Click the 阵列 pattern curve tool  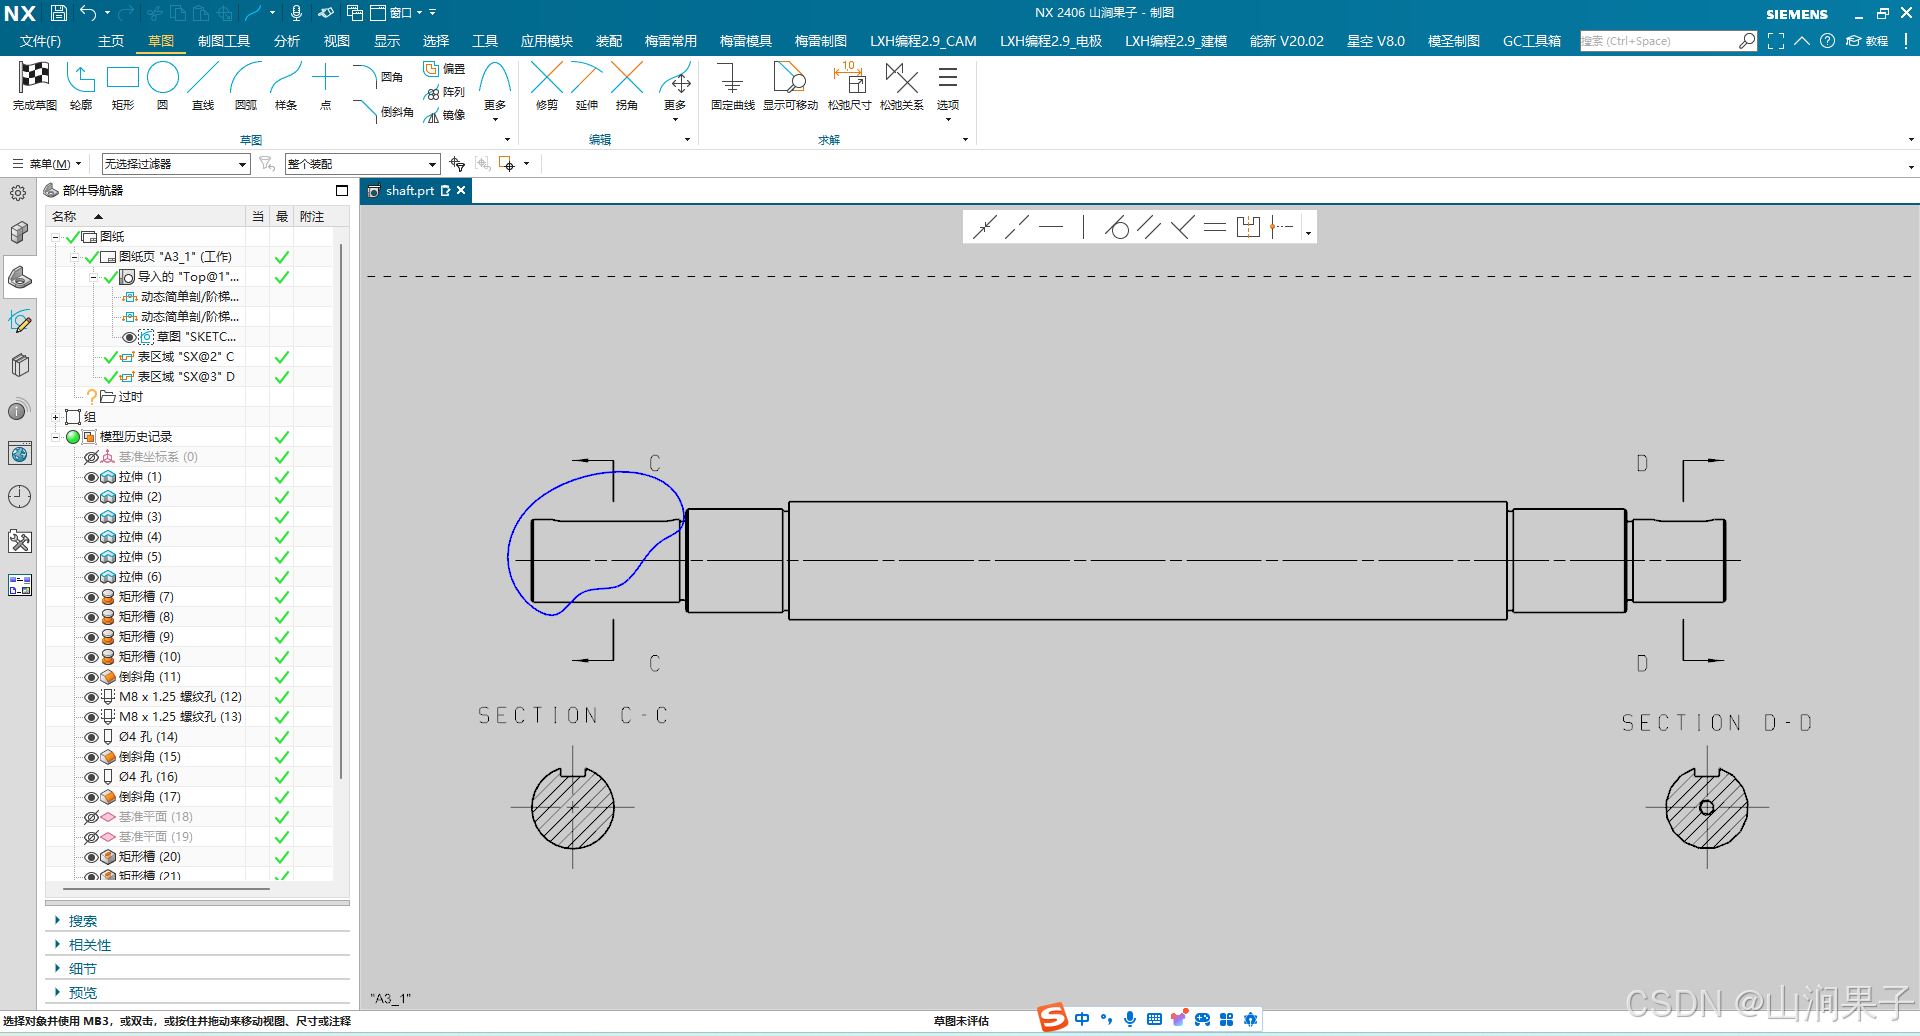[444, 92]
